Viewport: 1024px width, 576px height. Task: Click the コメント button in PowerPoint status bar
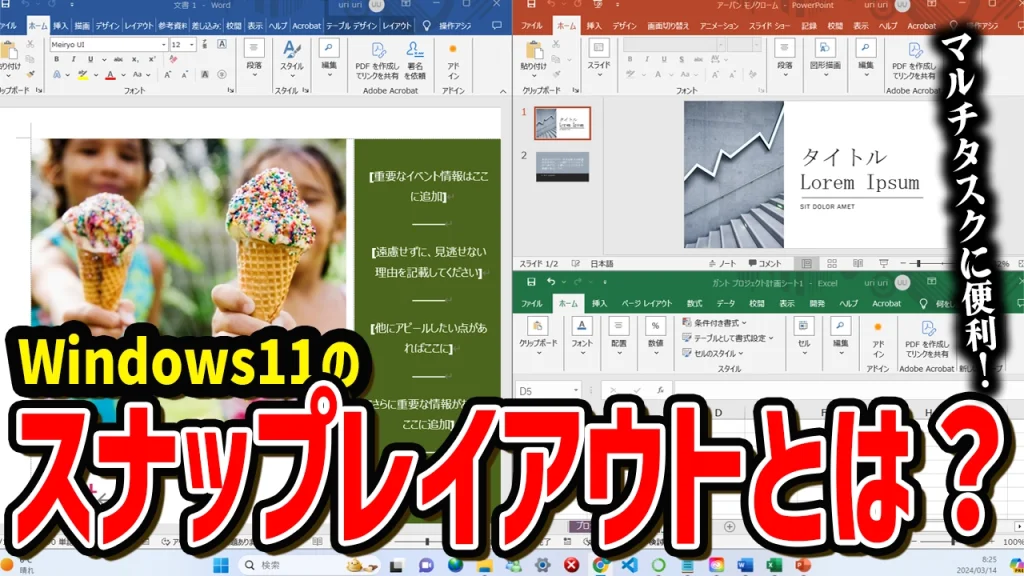click(766, 264)
